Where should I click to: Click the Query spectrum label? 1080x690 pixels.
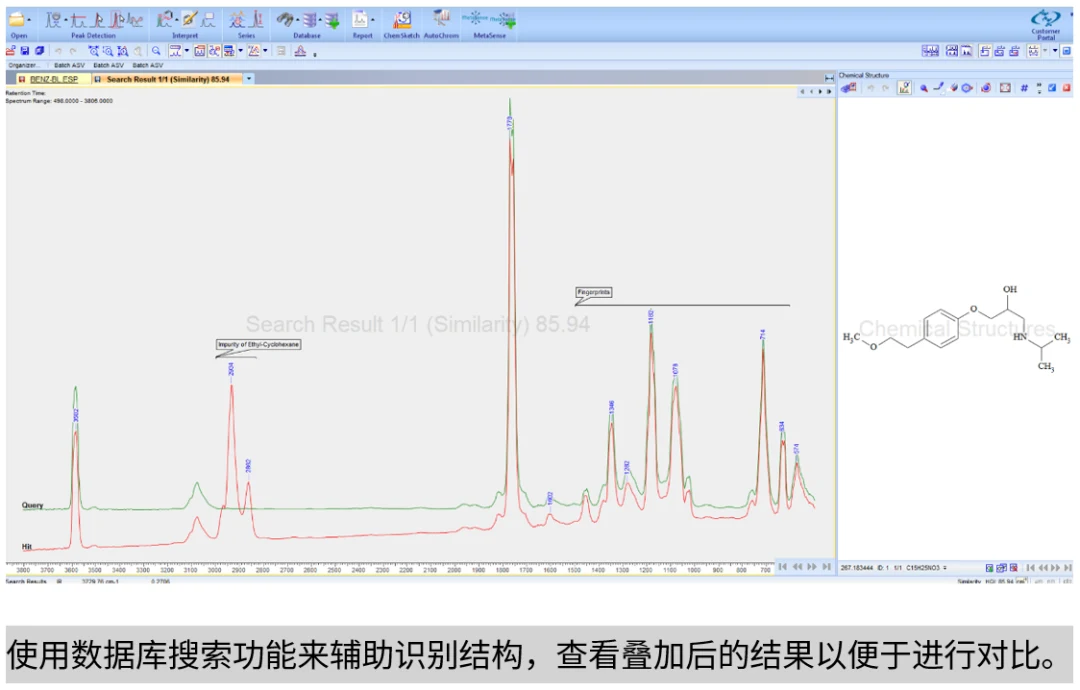point(32,505)
